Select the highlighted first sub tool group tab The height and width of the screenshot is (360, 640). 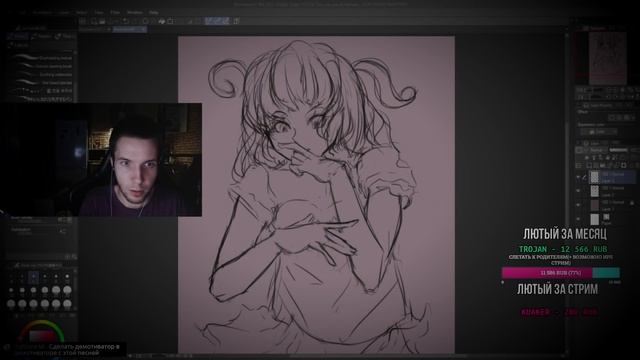(18, 36)
